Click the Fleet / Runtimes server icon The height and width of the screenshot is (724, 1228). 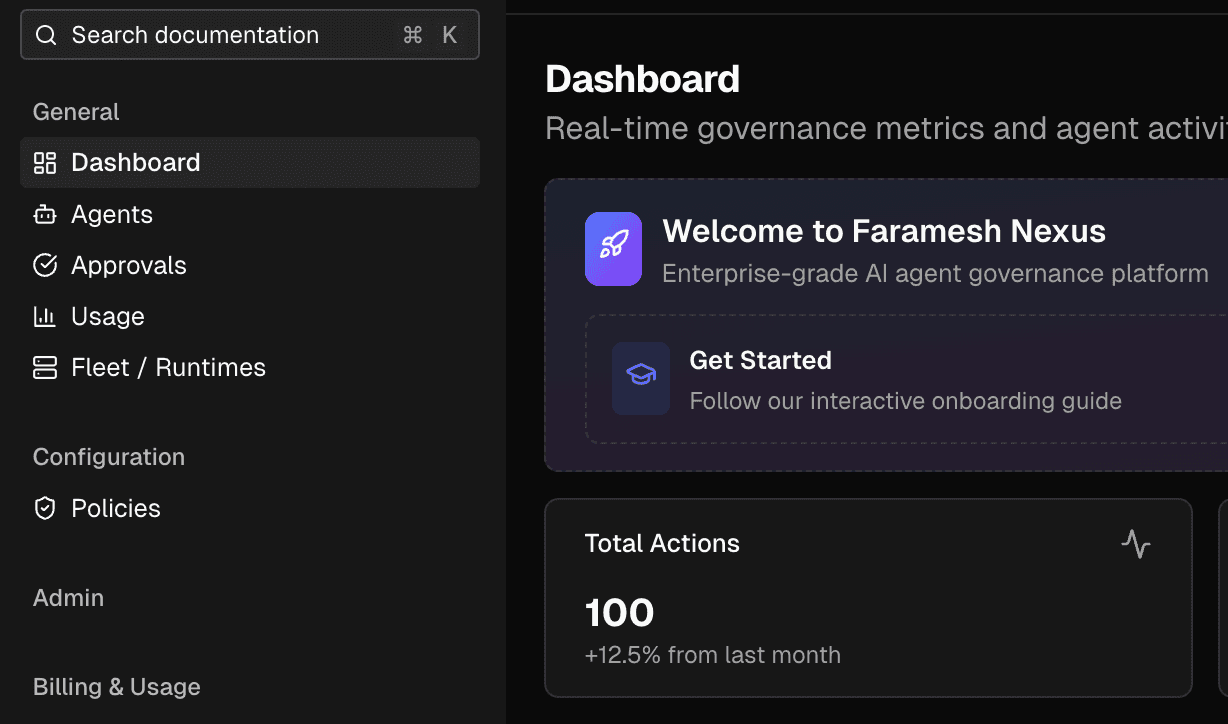(x=45, y=368)
